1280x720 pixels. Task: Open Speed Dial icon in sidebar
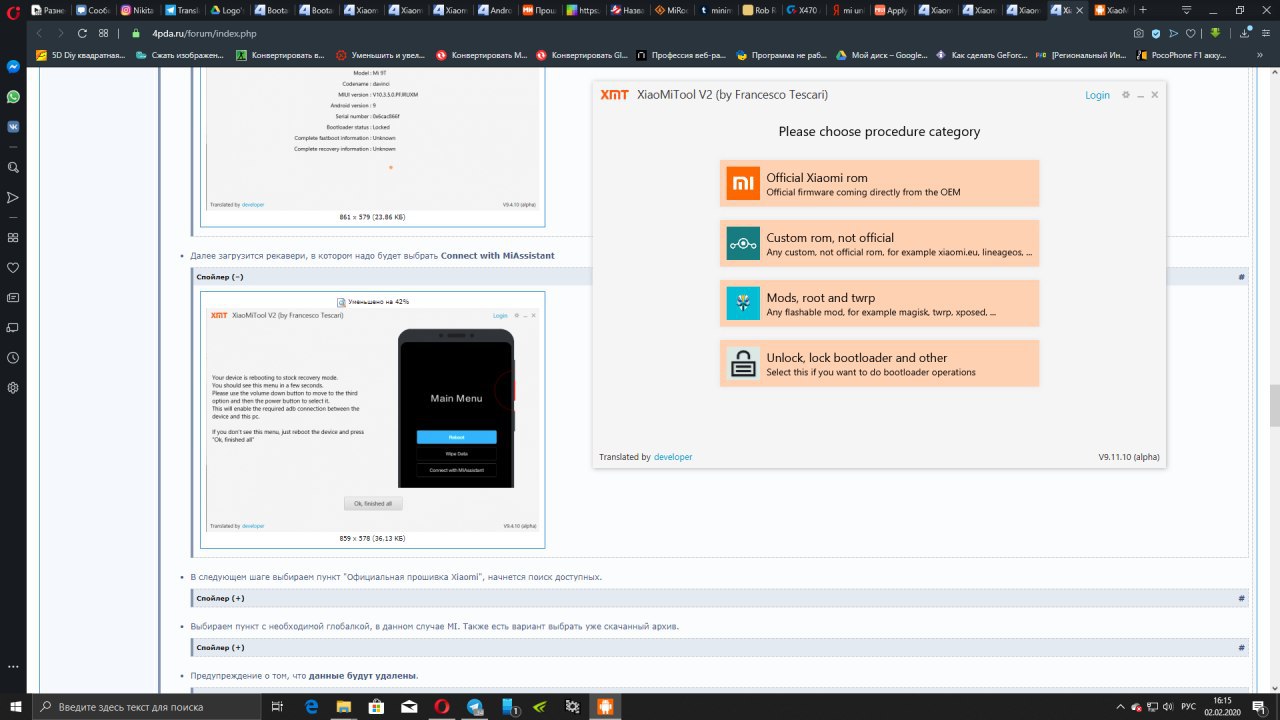tap(13, 238)
